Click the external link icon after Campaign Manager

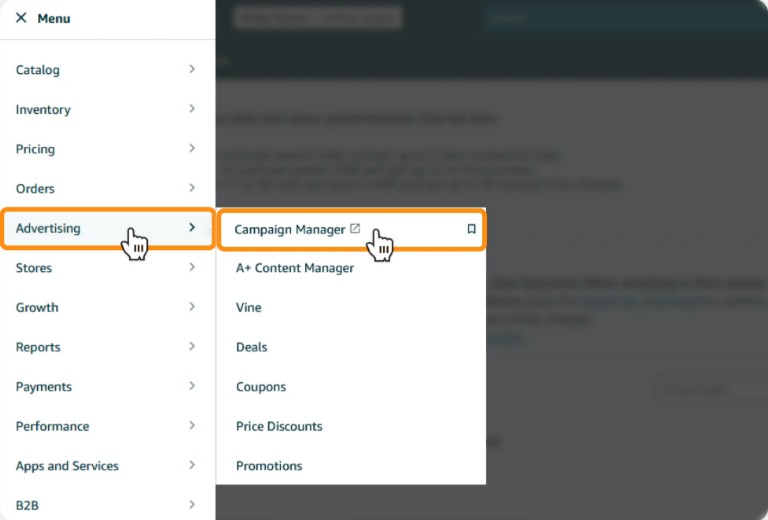(355, 228)
